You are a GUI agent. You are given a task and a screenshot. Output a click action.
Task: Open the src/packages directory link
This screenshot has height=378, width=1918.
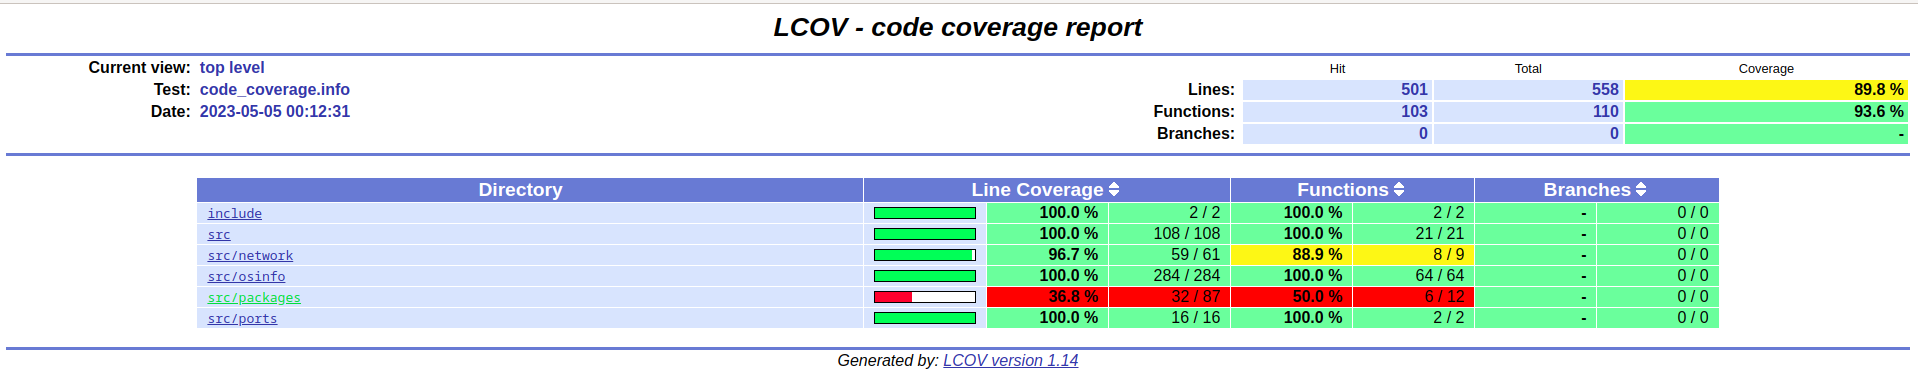[254, 298]
